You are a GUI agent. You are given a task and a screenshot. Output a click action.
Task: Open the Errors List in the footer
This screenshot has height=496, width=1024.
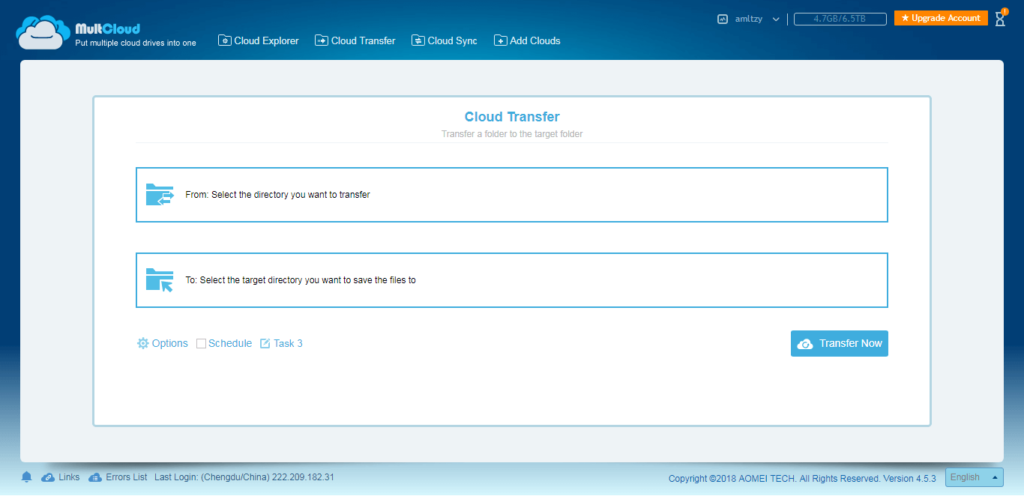pos(126,477)
